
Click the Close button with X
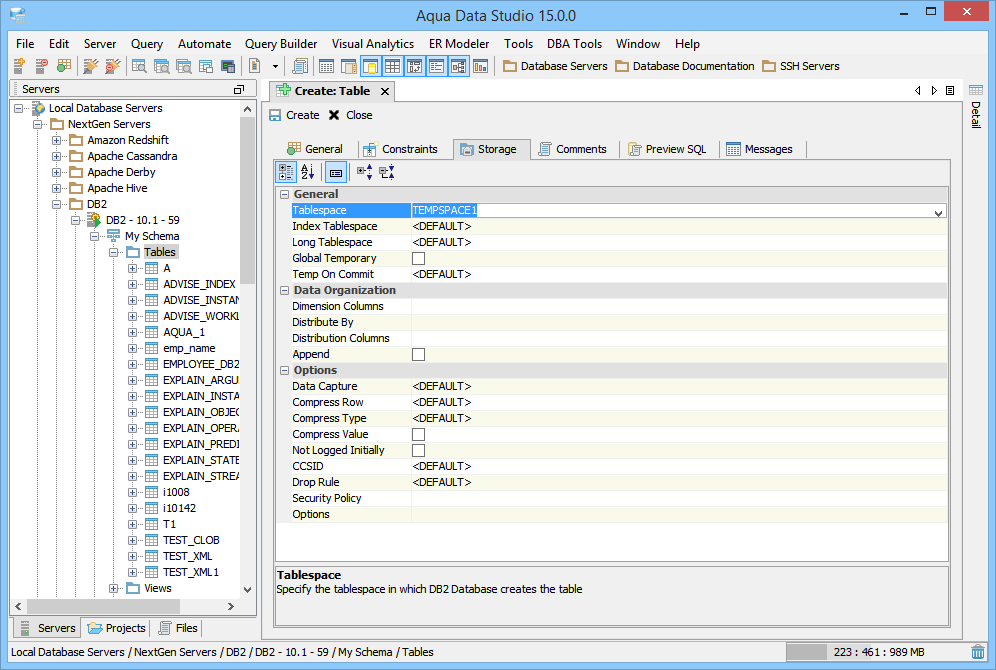click(351, 115)
